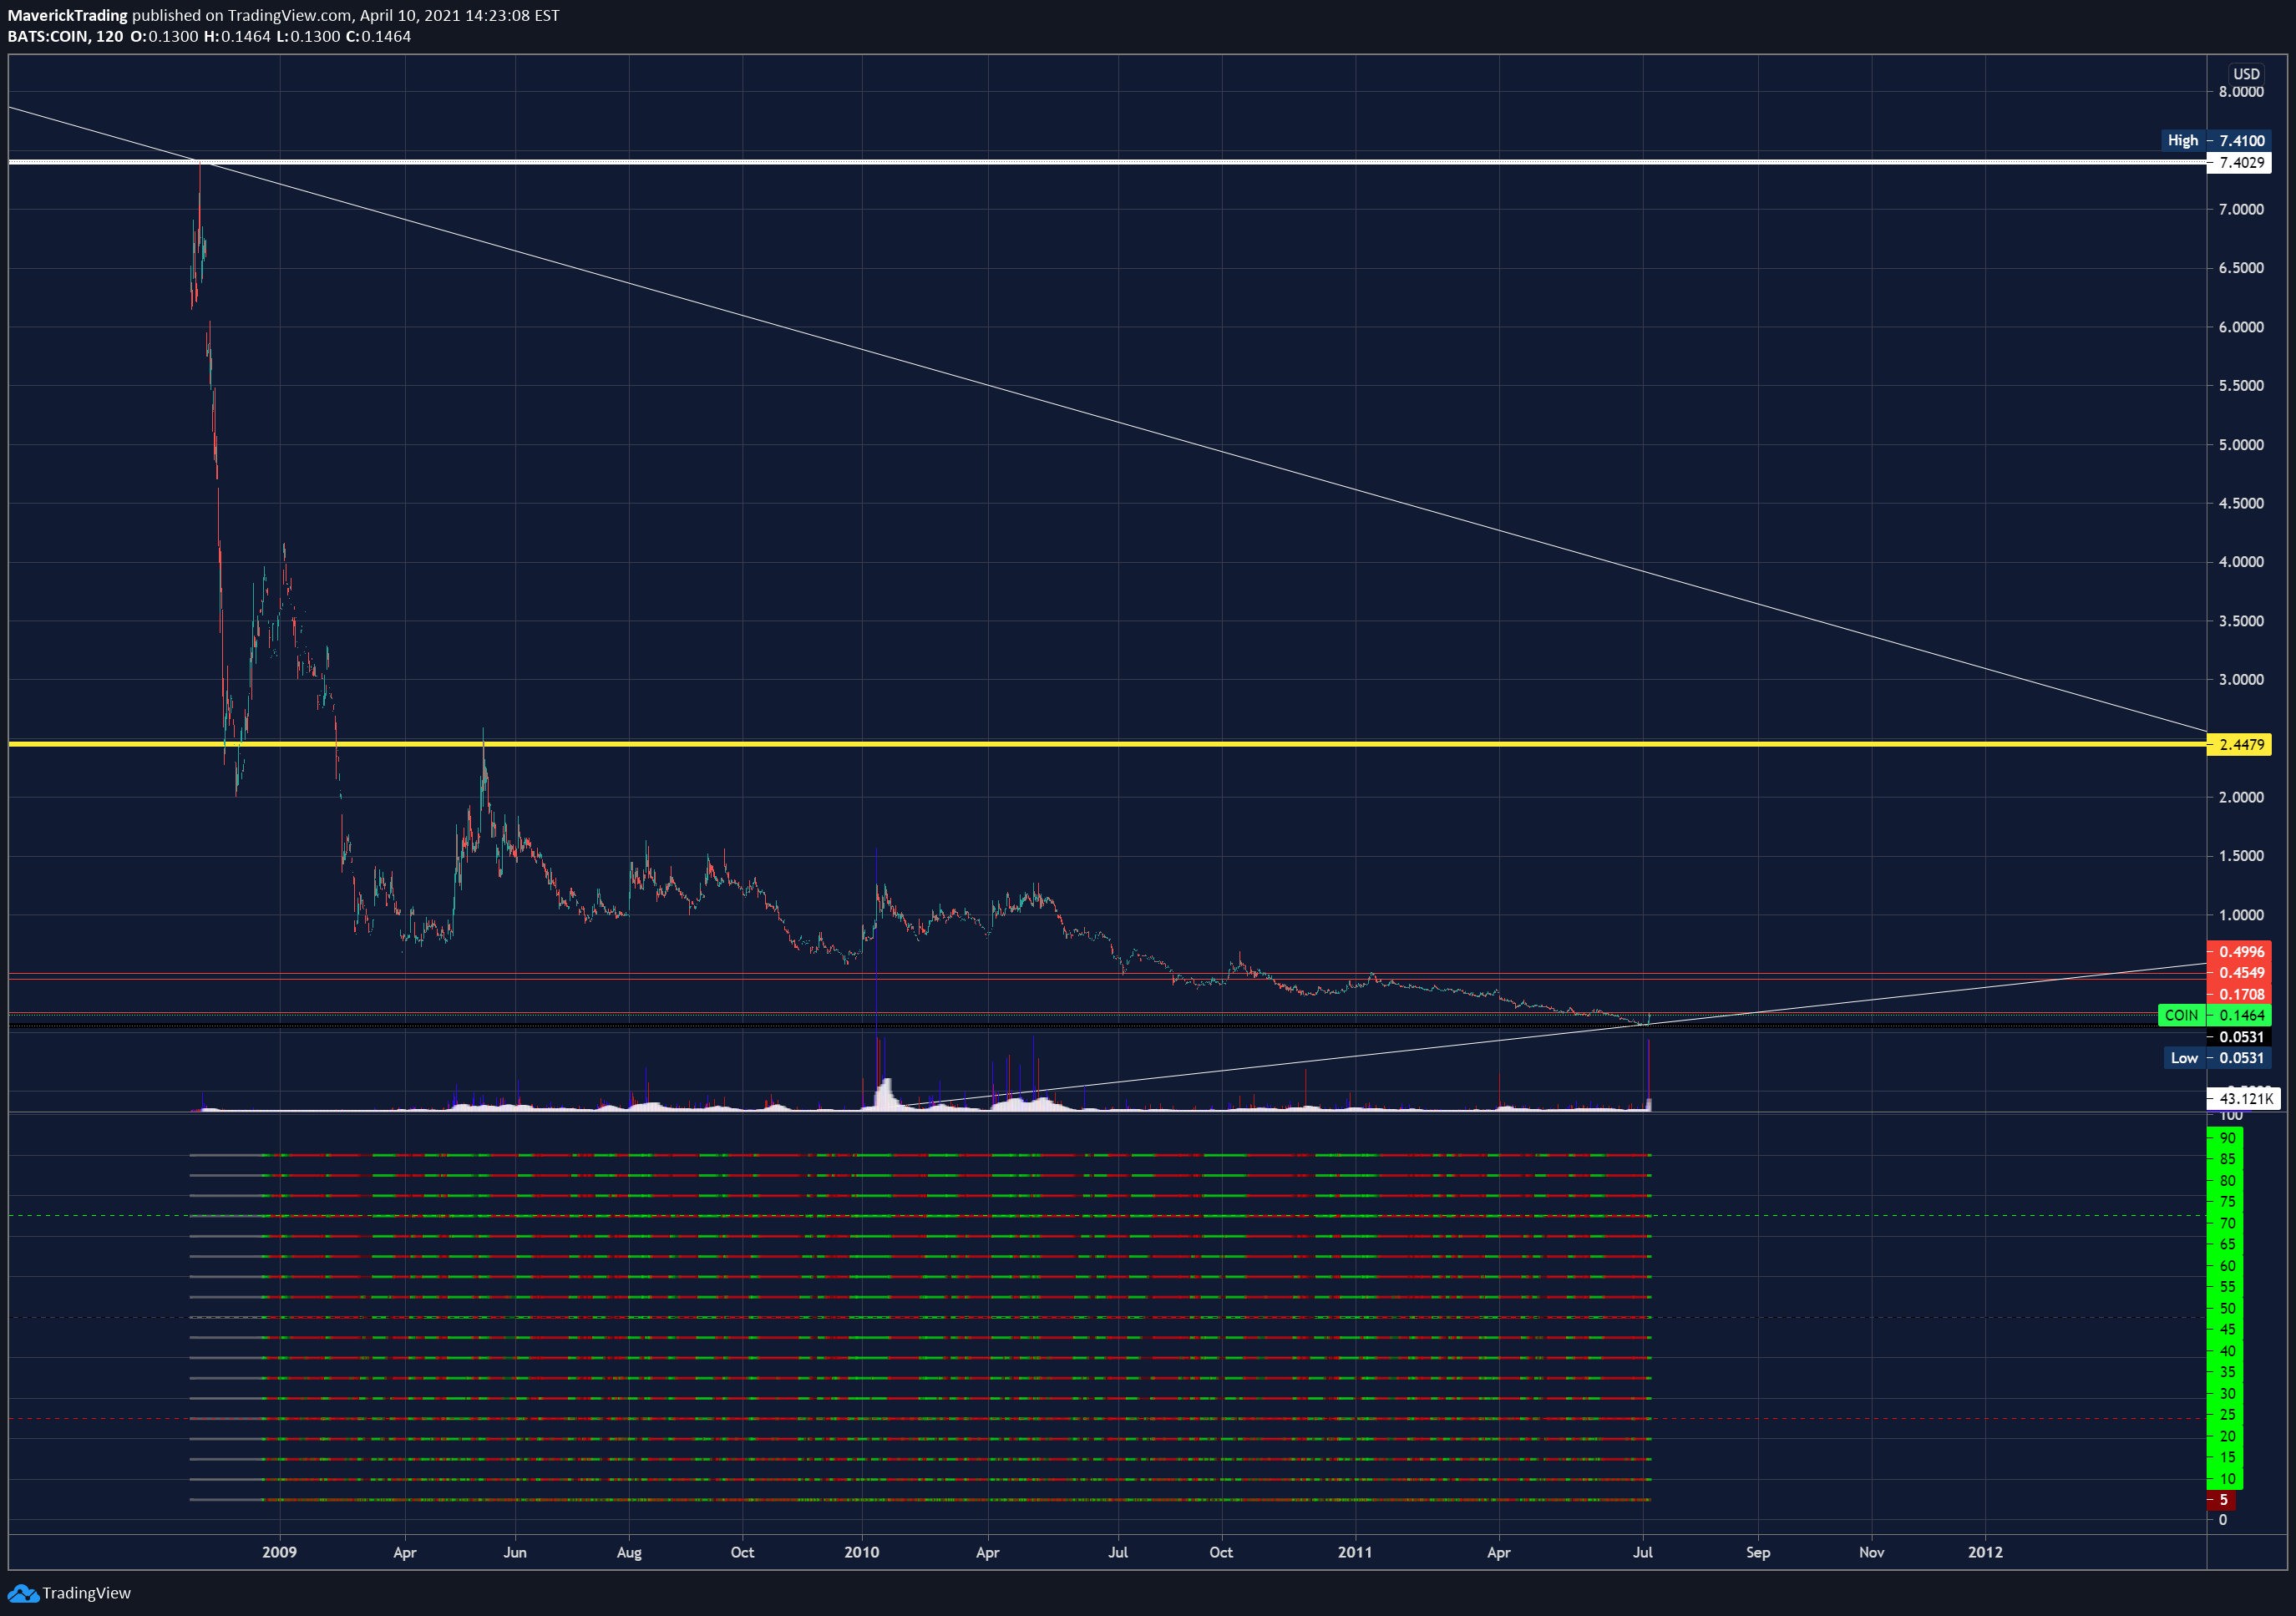Image resolution: width=2296 pixels, height=1616 pixels.
Task: Click the 43.121K volume label
Action: tap(2245, 1099)
